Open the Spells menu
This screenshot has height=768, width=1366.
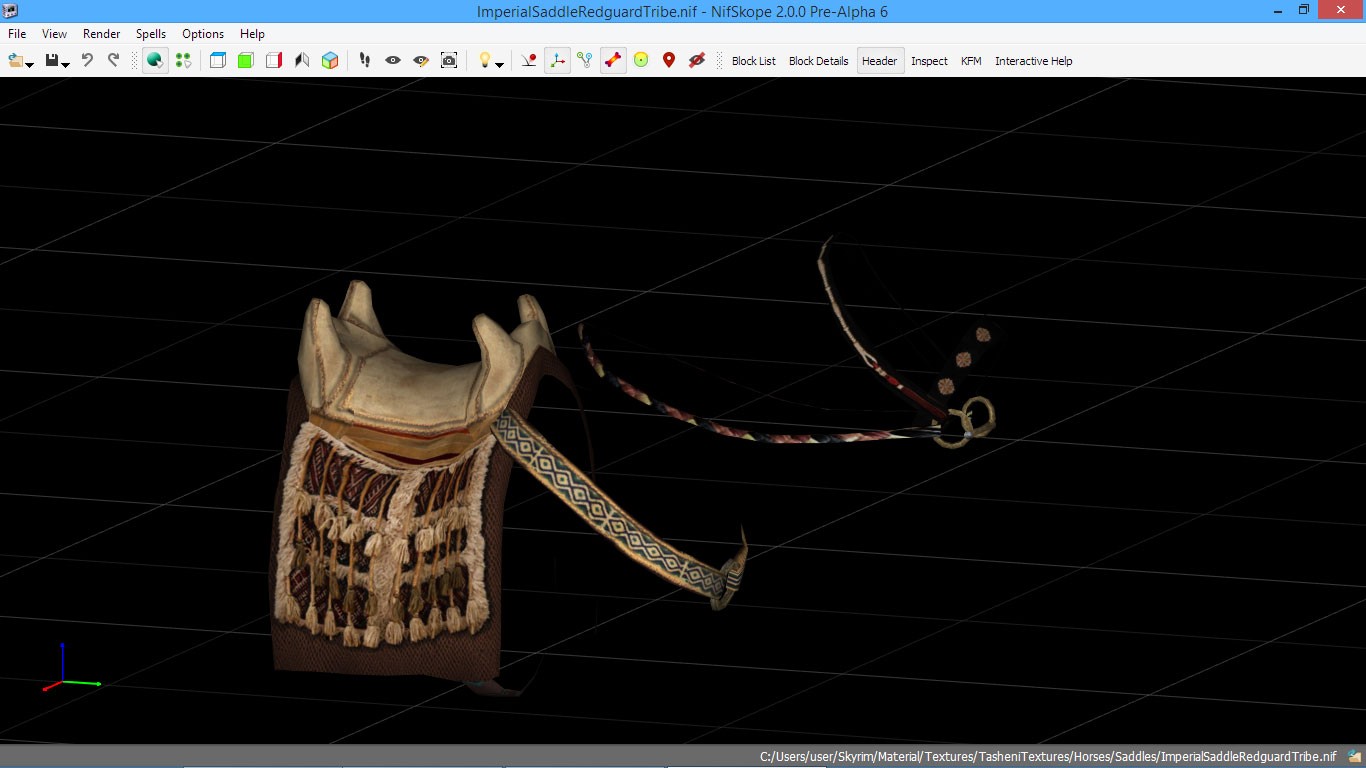click(x=150, y=34)
